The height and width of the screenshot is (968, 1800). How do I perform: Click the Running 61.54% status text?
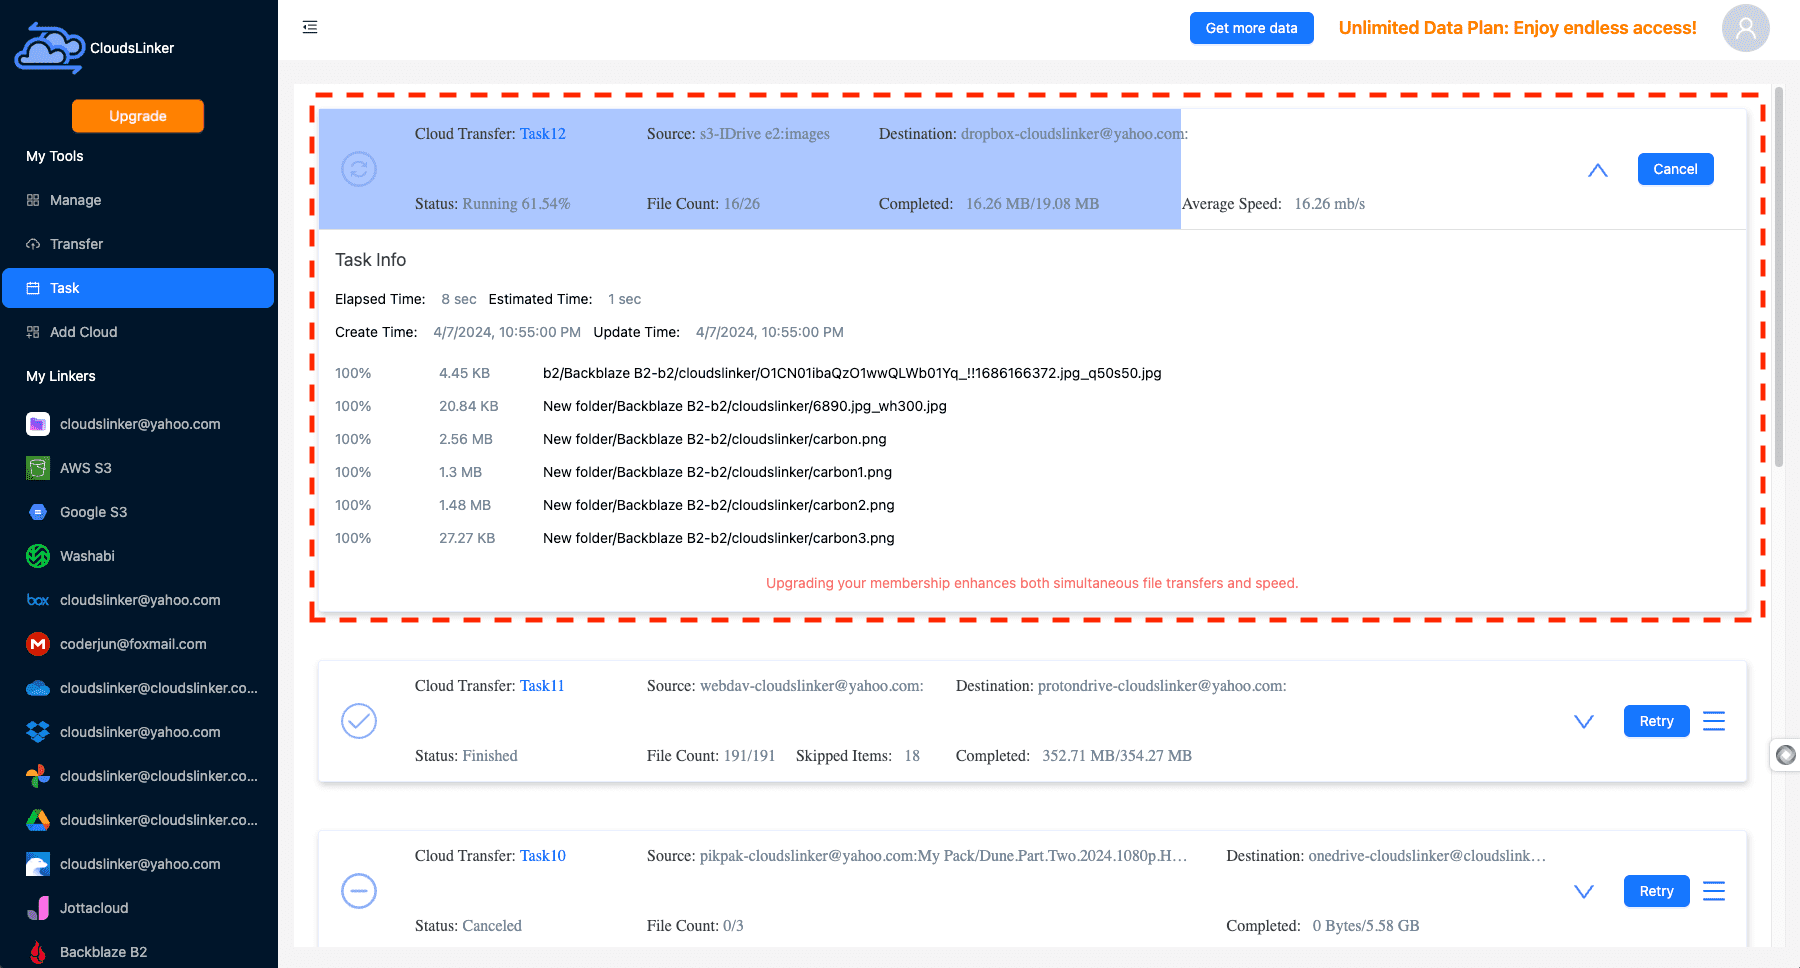click(x=516, y=204)
